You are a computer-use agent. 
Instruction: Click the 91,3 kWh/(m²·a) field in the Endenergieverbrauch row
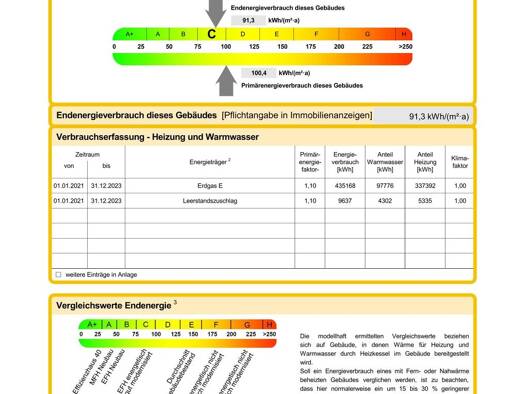423,116
